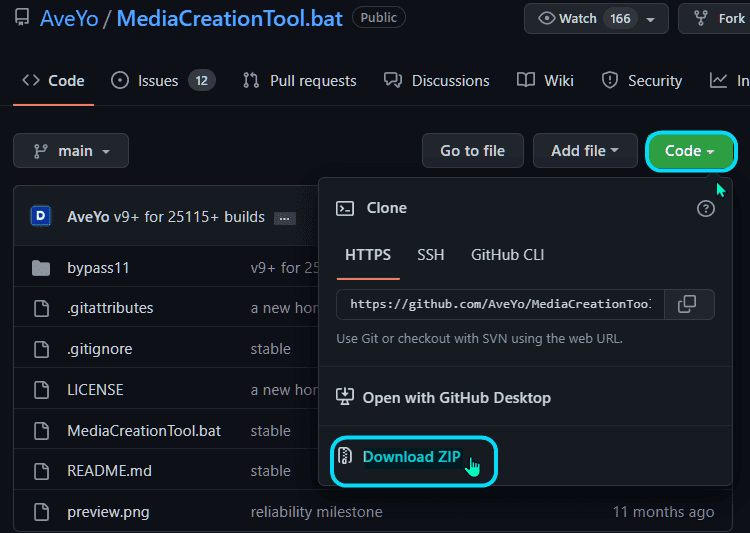
Task: Switch to the Code tab
Action: 54,80
